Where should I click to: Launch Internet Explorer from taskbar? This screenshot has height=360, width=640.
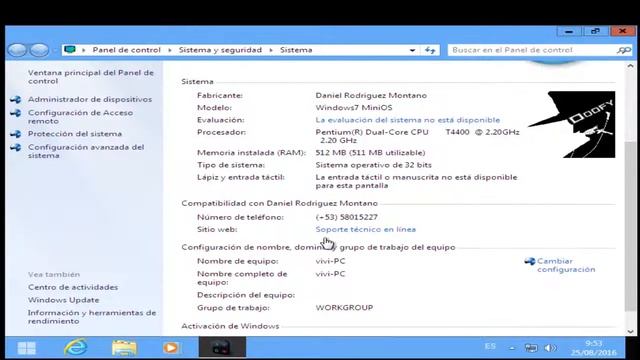pos(76,347)
